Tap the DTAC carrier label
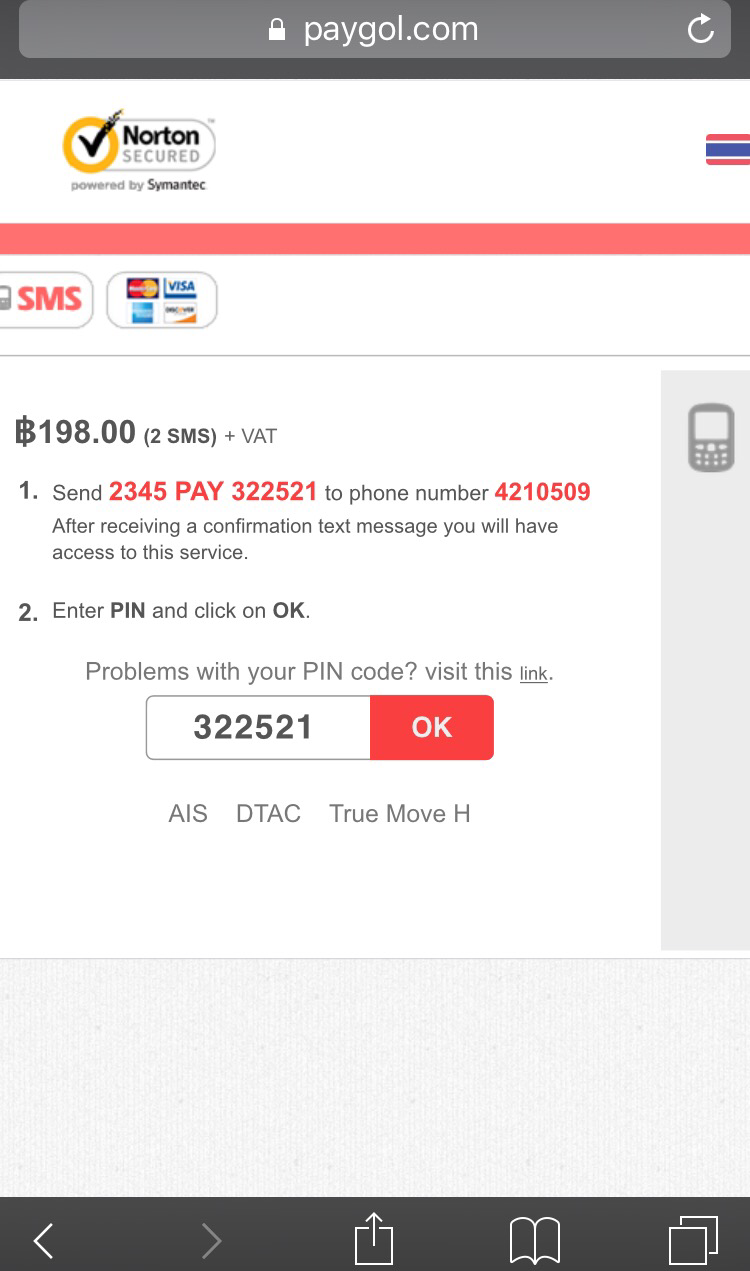750x1271 pixels. 268,813
